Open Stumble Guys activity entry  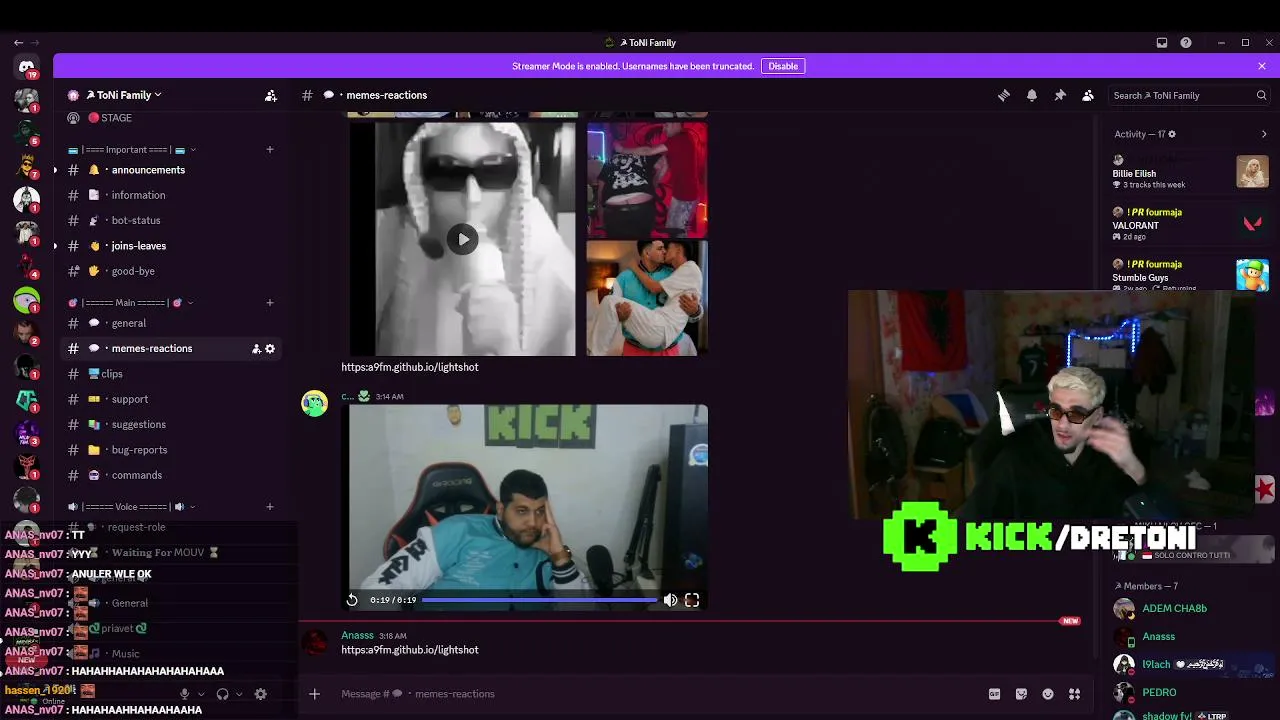(x=1190, y=275)
